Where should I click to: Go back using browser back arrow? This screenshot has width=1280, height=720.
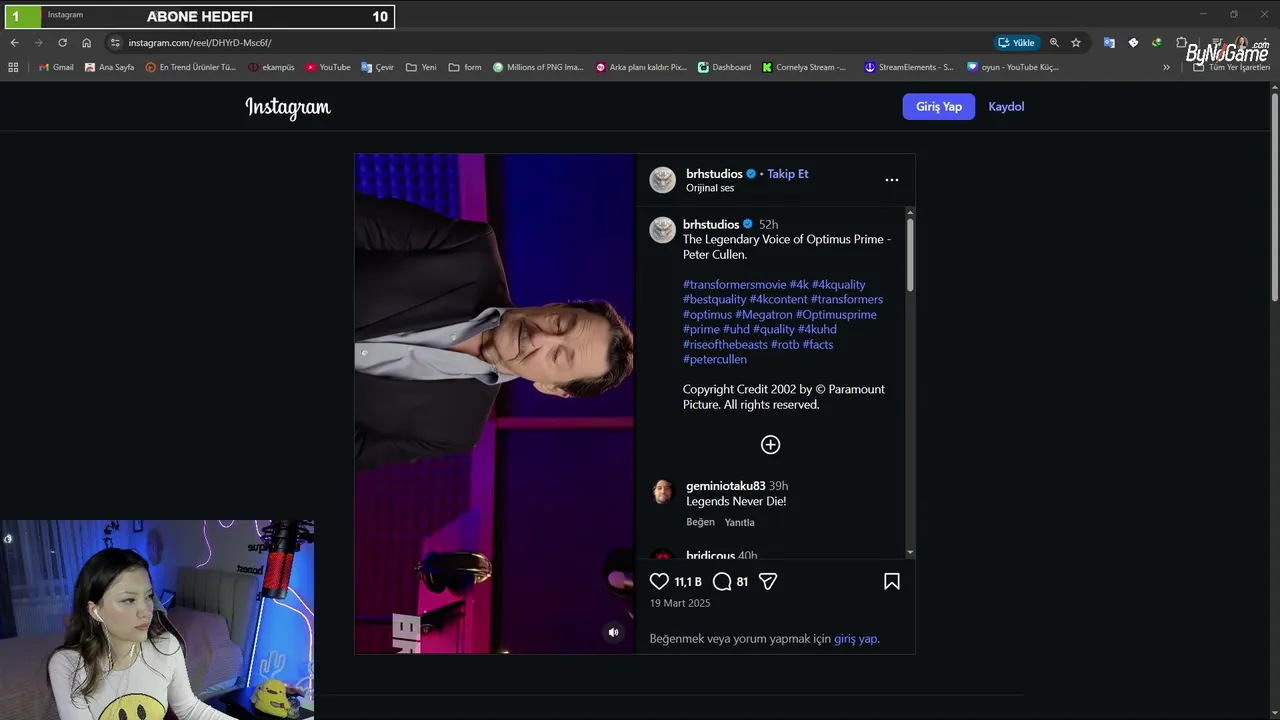tap(14, 43)
